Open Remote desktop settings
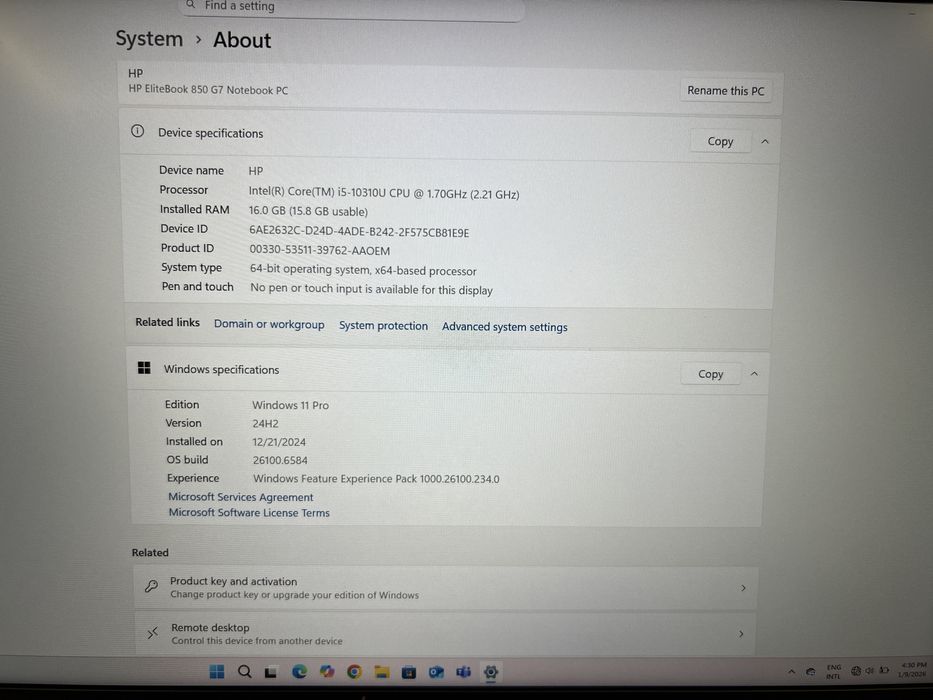This screenshot has width=933, height=700. tap(444, 633)
